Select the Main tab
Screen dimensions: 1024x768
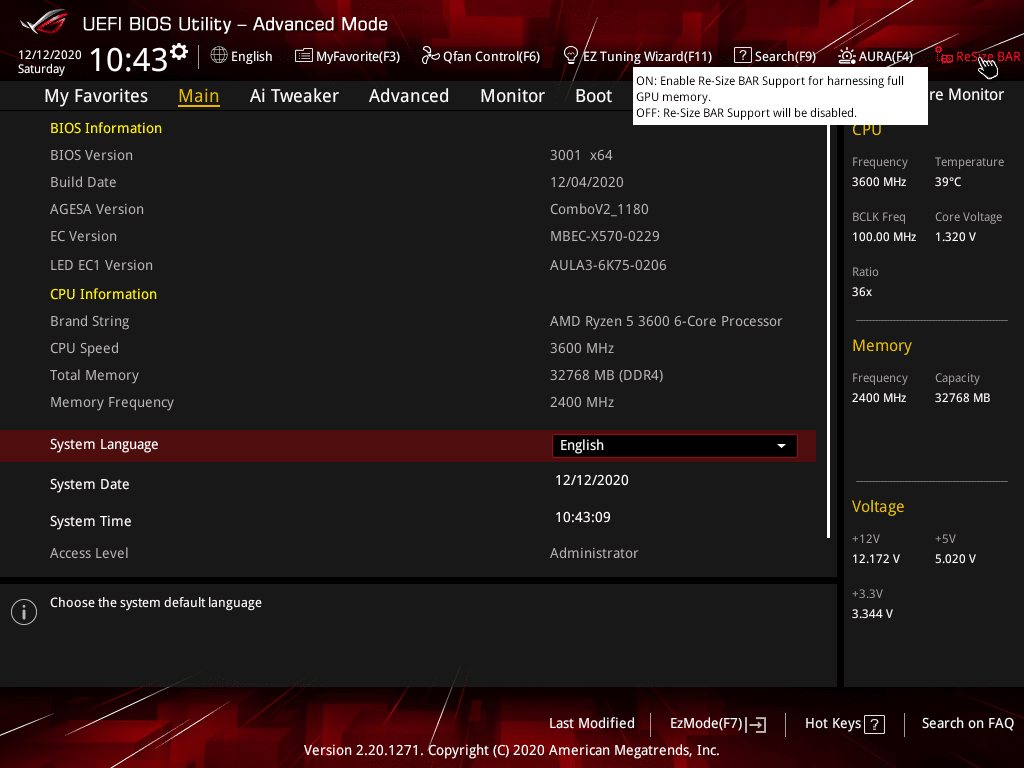click(x=199, y=96)
